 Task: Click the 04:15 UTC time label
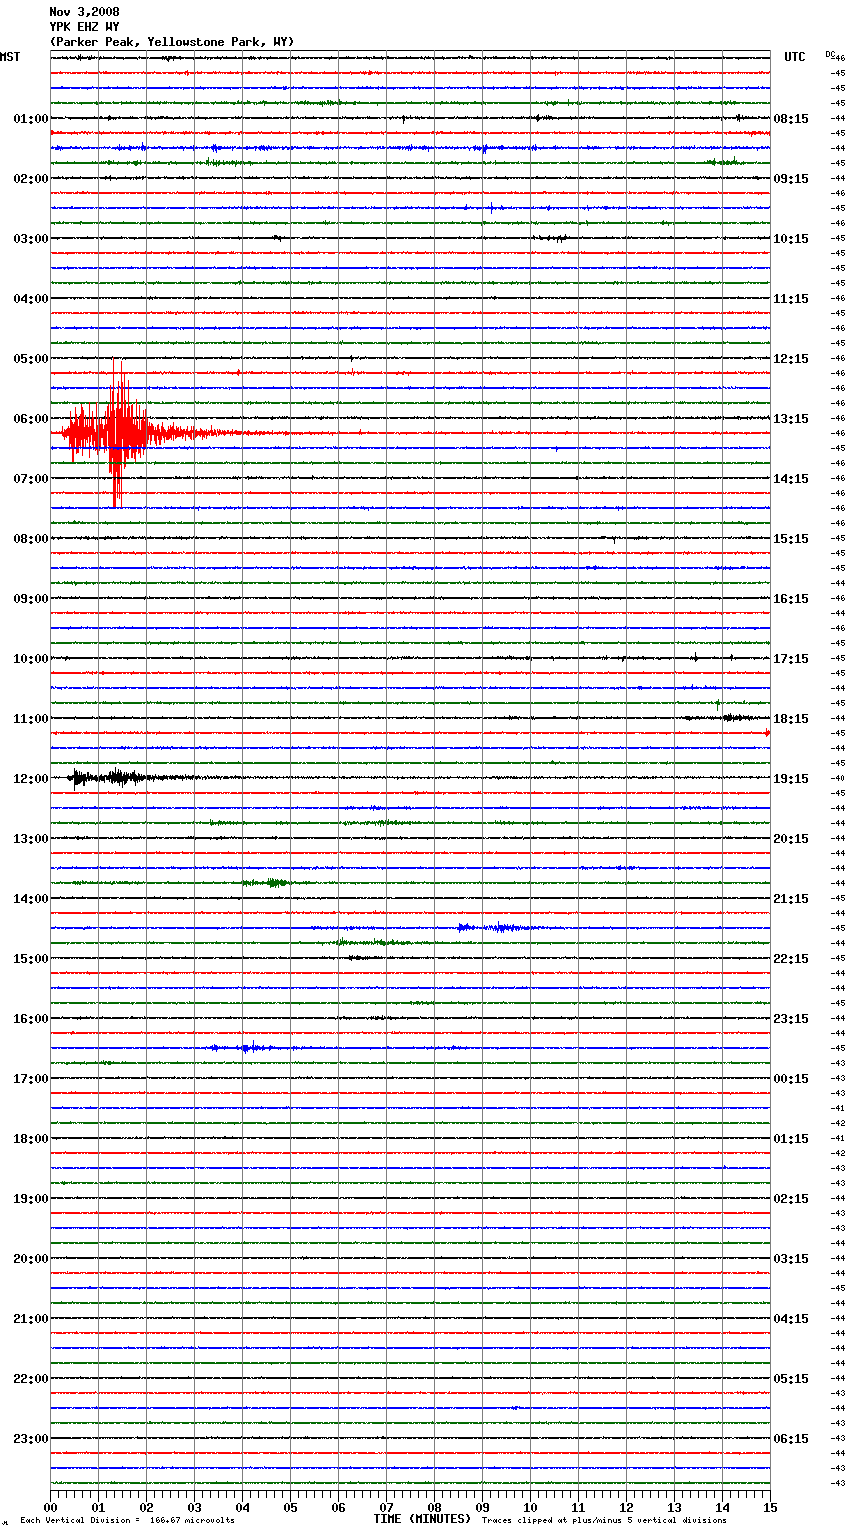click(x=791, y=1319)
